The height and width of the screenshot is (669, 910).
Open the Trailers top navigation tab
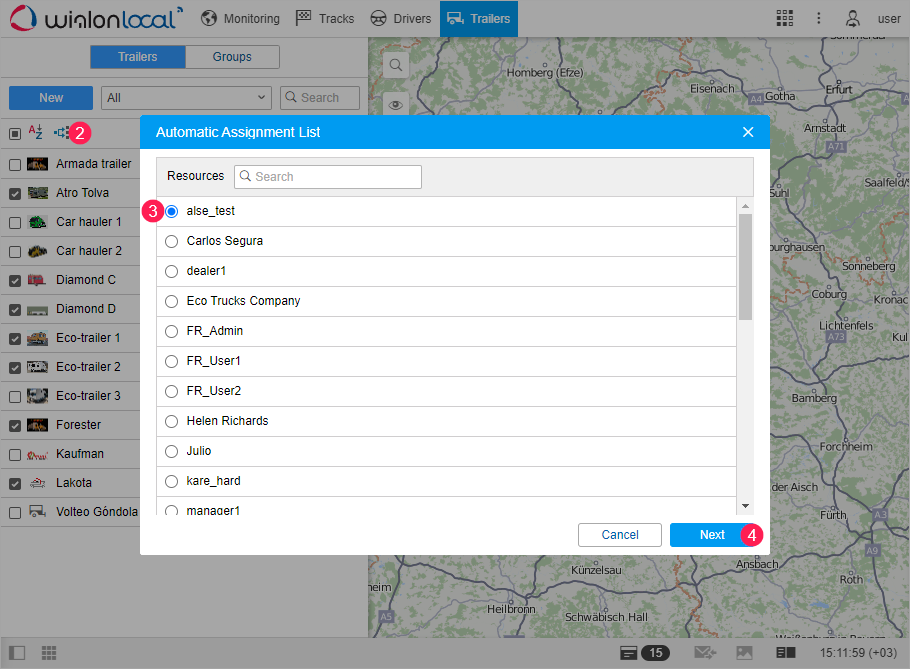[479, 19]
